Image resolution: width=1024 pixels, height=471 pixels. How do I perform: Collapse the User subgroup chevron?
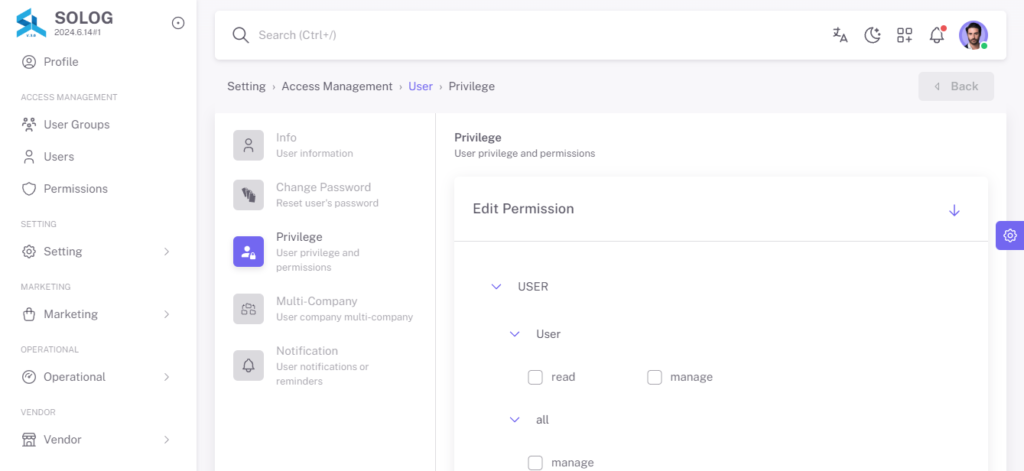[515, 334]
